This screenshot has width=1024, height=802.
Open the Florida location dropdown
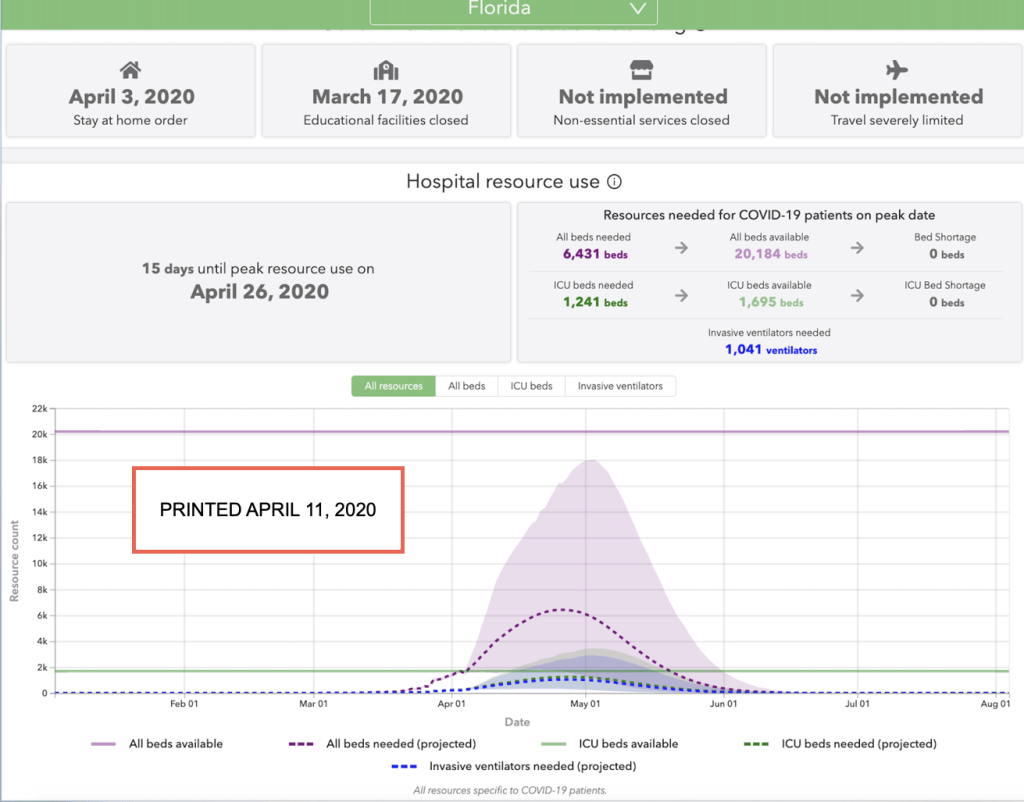513,10
